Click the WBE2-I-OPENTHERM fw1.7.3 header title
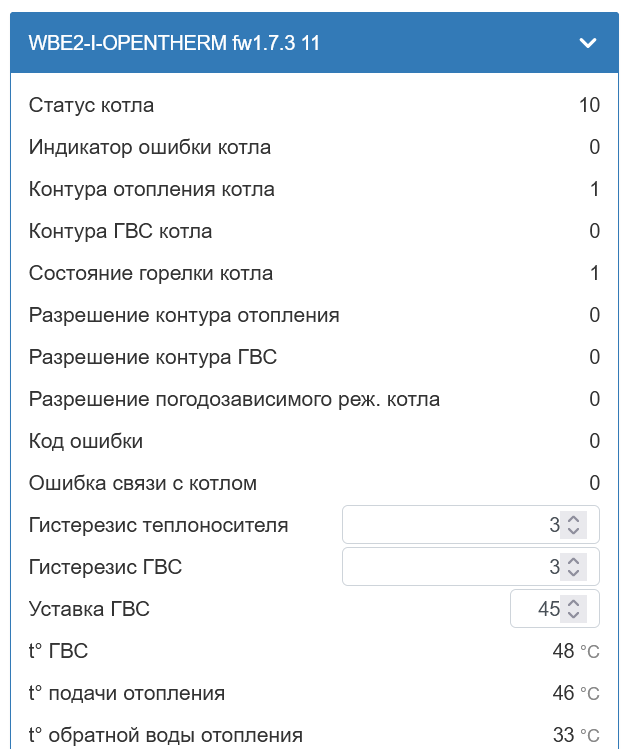629x749 pixels. pos(175,43)
